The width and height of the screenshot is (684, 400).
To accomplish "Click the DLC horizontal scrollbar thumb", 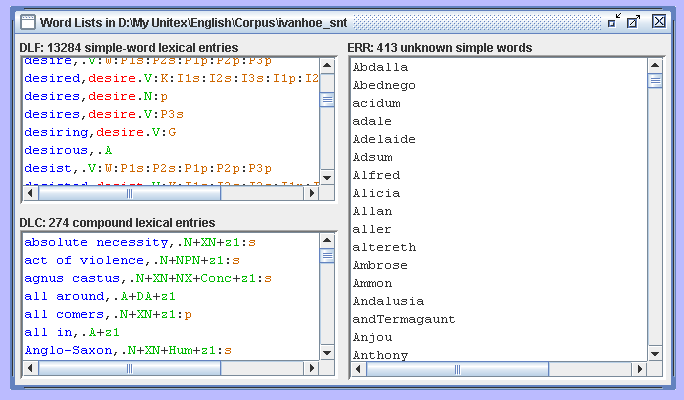I will (x=130, y=368).
